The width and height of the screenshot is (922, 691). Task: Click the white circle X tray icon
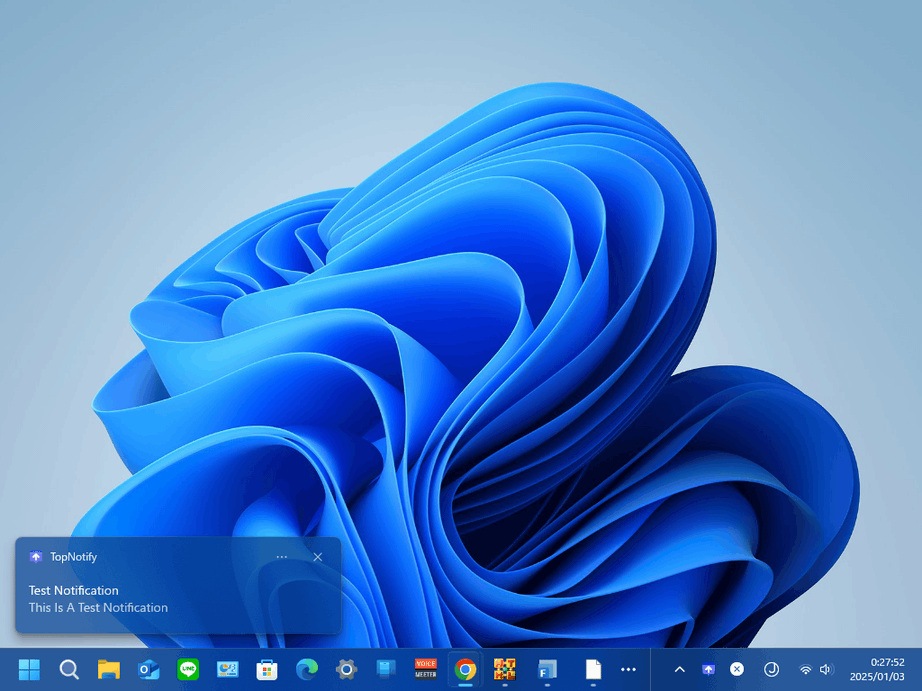click(737, 669)
